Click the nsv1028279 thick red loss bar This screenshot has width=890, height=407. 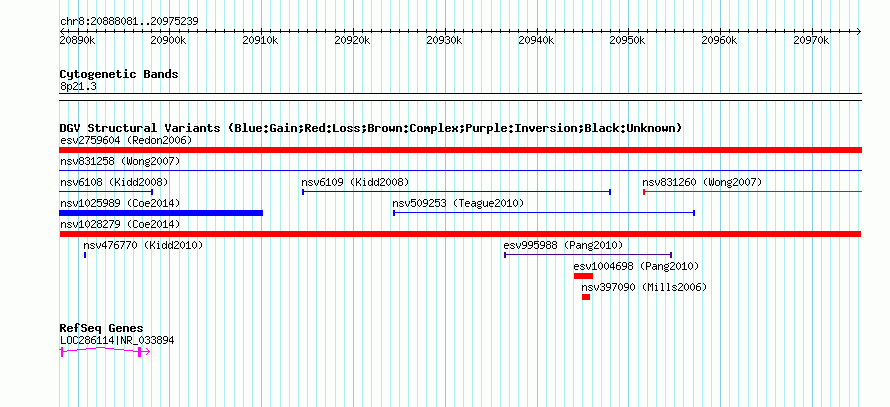tap(460, 234)
